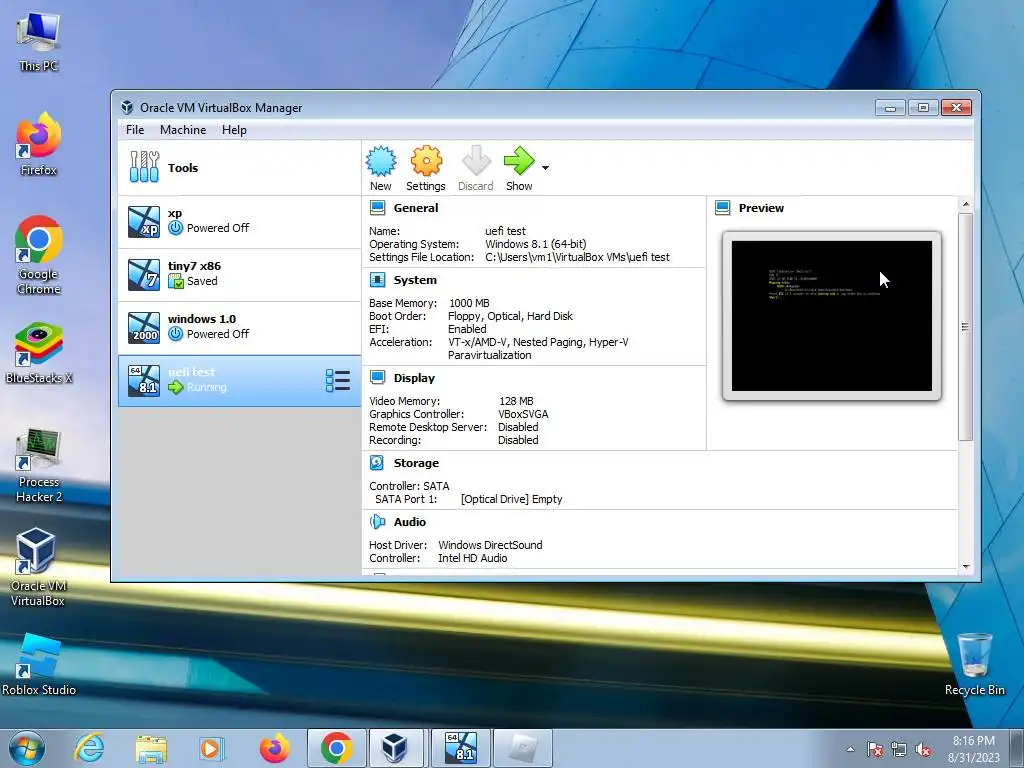The width and height of the screenshot is (1024, 768).
Task: Click the Audio section speaker icon
Action: (x=377, y=521)
